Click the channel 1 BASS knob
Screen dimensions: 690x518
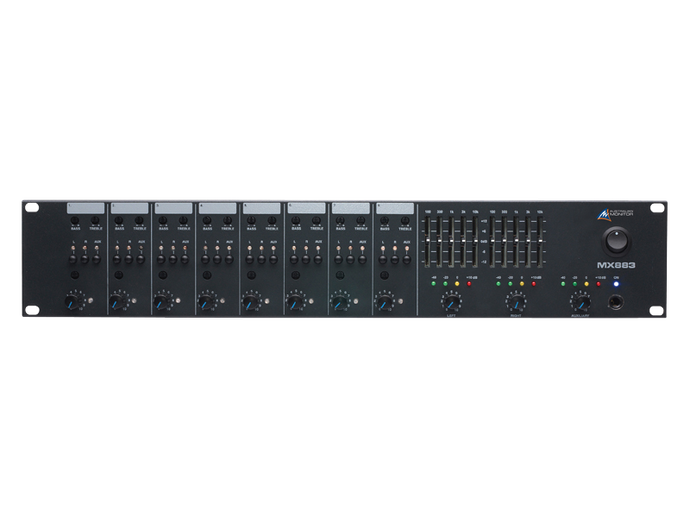point(75,220)
